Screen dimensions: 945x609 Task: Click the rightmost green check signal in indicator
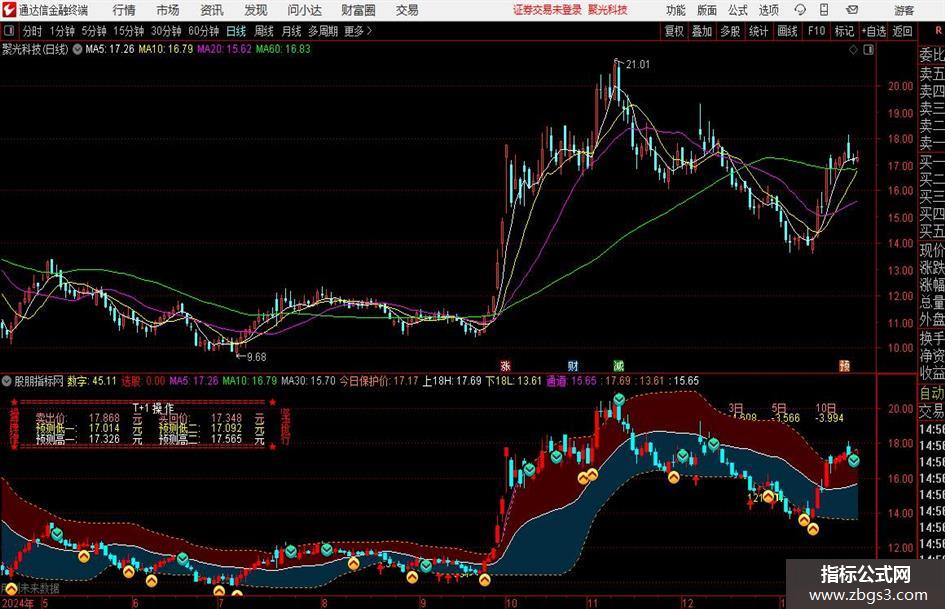pos(854,461)
